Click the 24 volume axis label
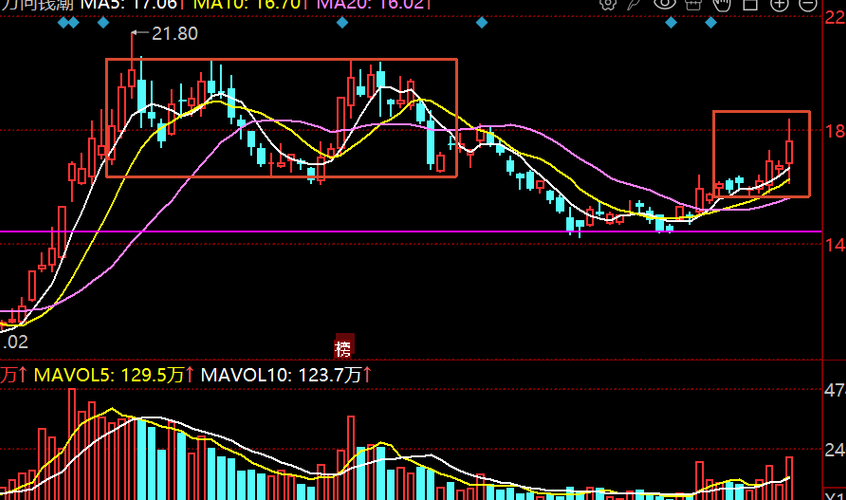 [x=835, y=449]
